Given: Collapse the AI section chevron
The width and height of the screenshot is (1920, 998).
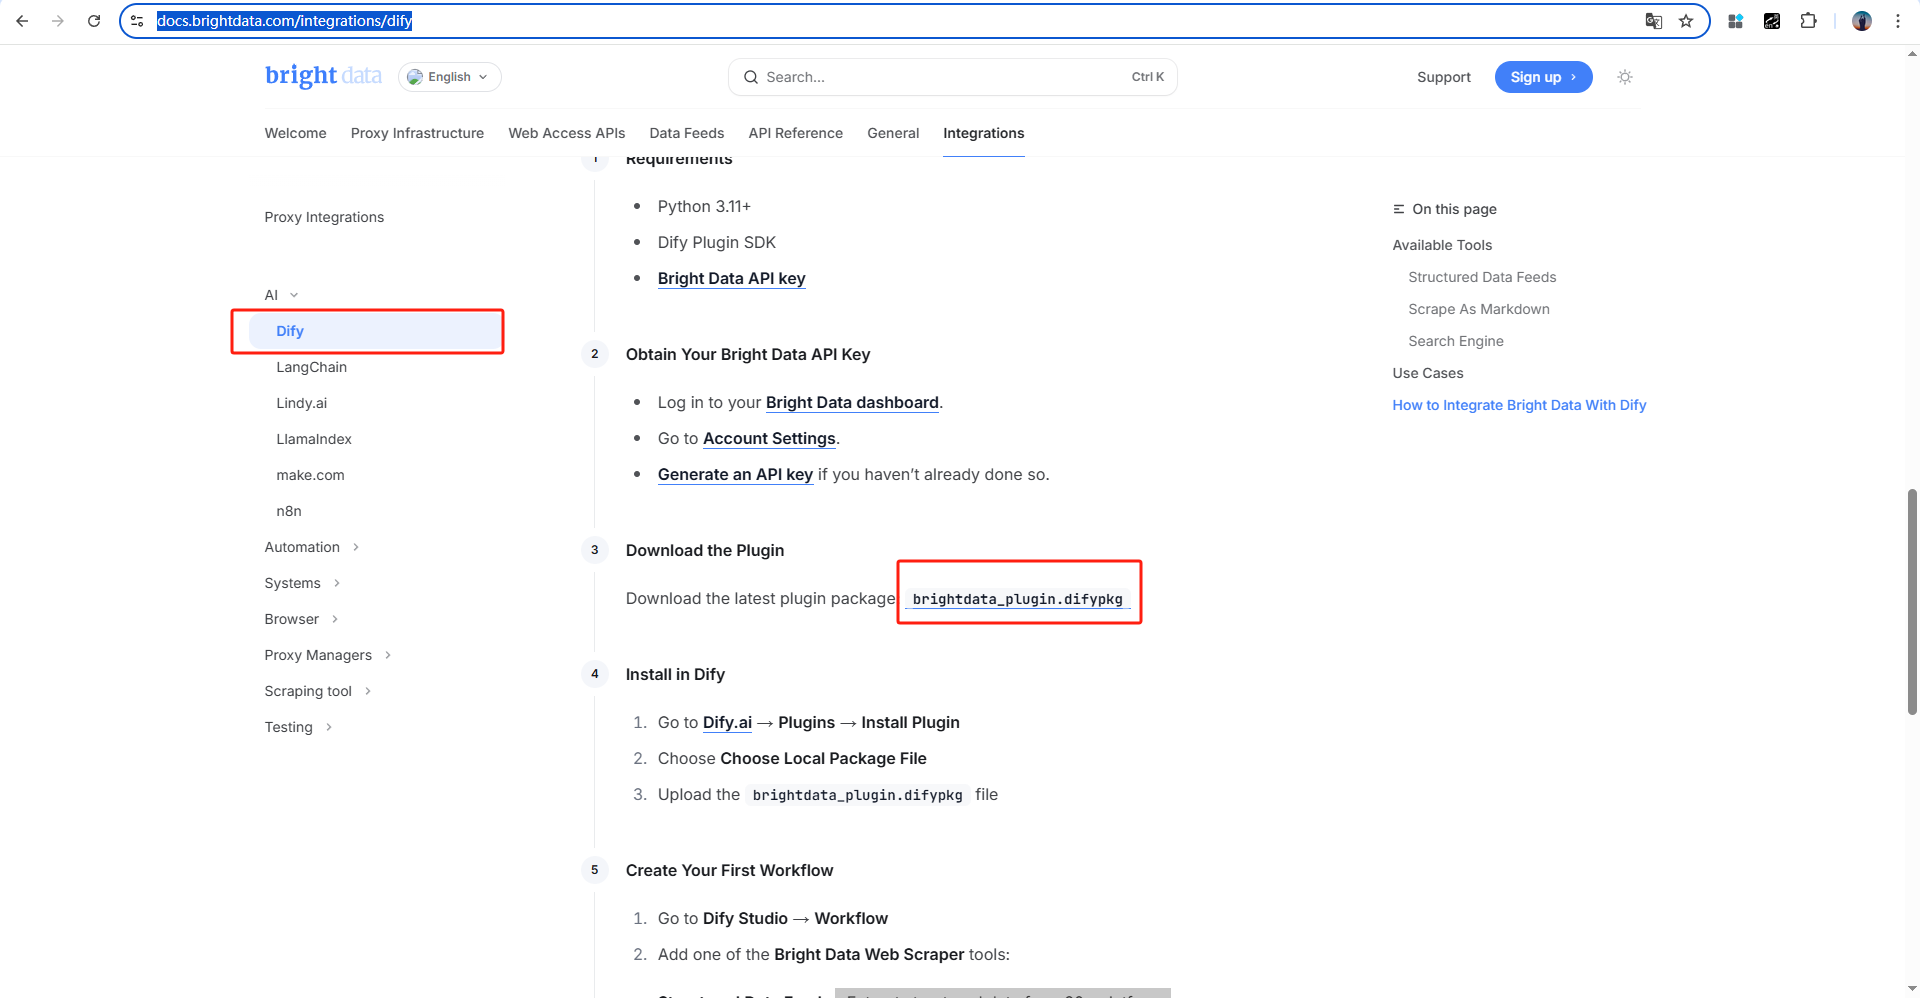Looking at the screenshot, I should (x=294, y=295).
